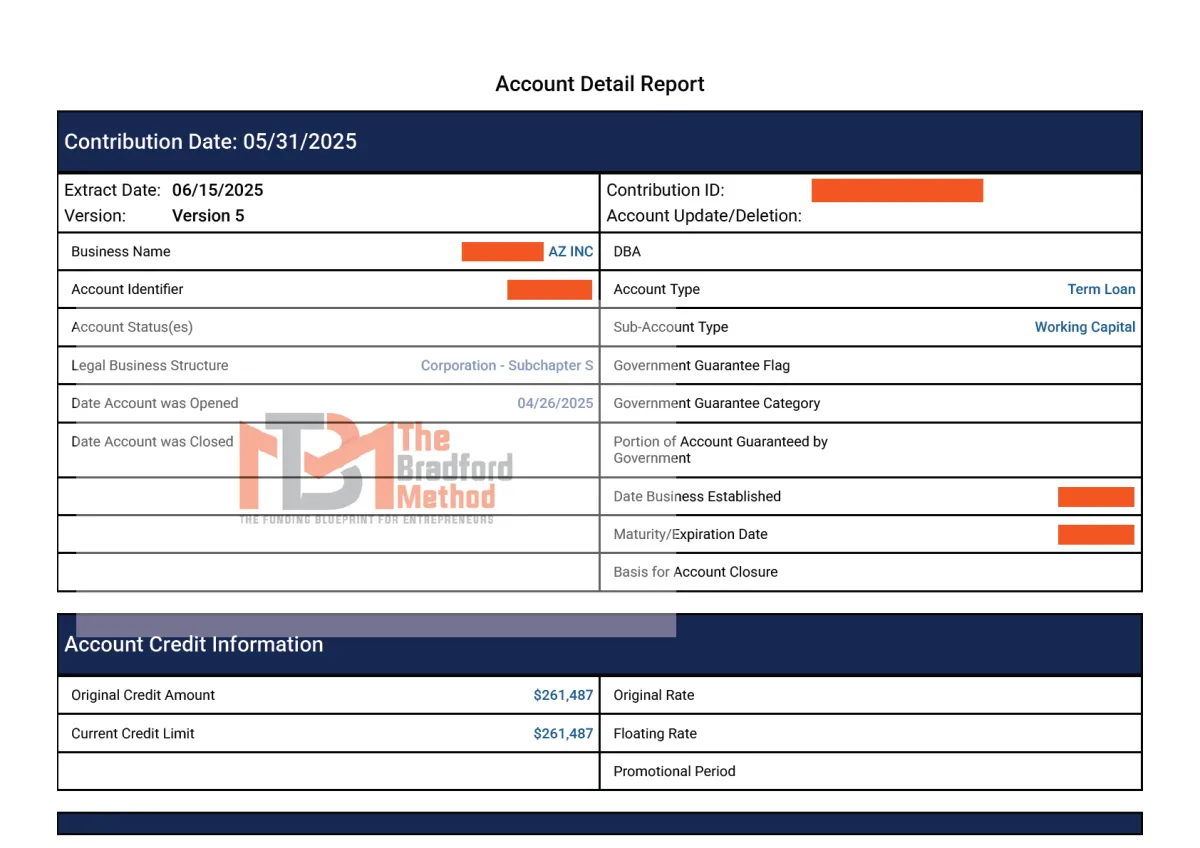Viewport: 1200px width, 848px height.
Task: Click the "Maturity/Expiration Date" label
Action: point(691,535)
